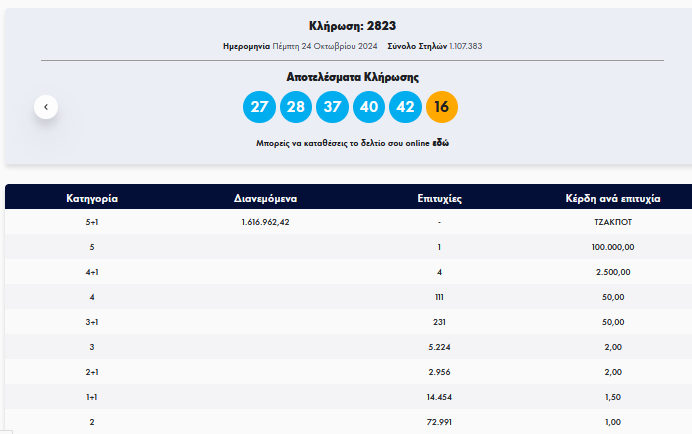Select the blue ball number 28

click(296, 106)
